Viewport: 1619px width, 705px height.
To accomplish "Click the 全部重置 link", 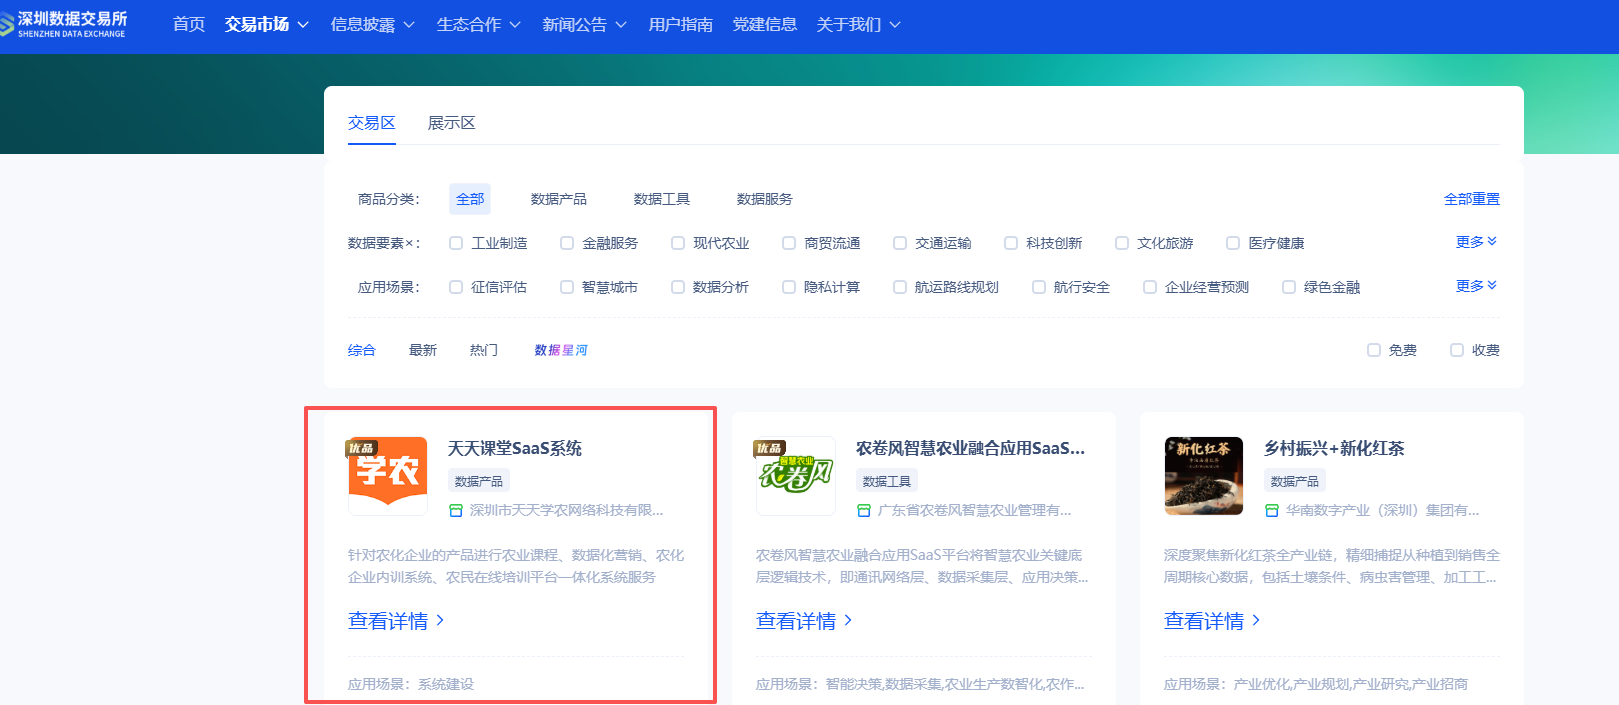I will coord(1472,199).
